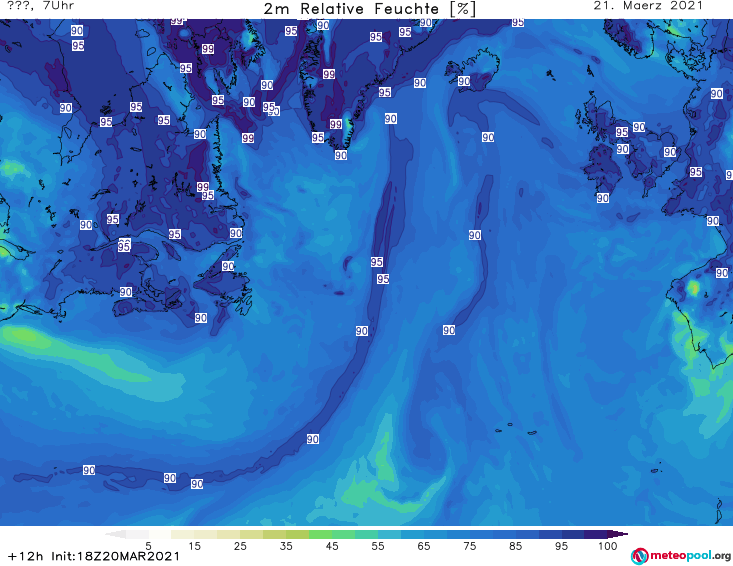Click the '100' label on the colorbar
Viewport: 733px width, 566px height.
(608, 546)
